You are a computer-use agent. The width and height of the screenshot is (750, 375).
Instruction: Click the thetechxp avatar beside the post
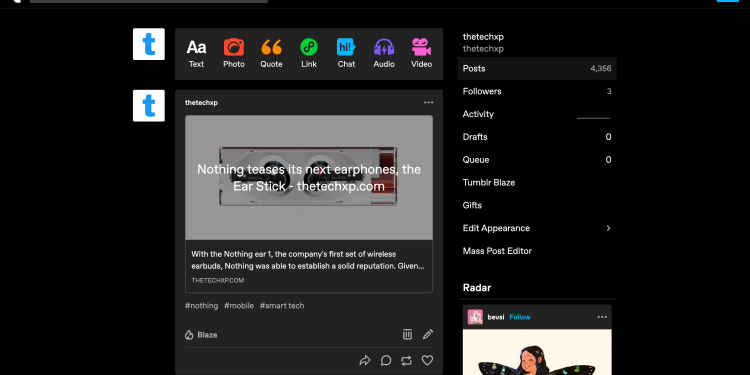pyautogui.click(x=149, y=106)
